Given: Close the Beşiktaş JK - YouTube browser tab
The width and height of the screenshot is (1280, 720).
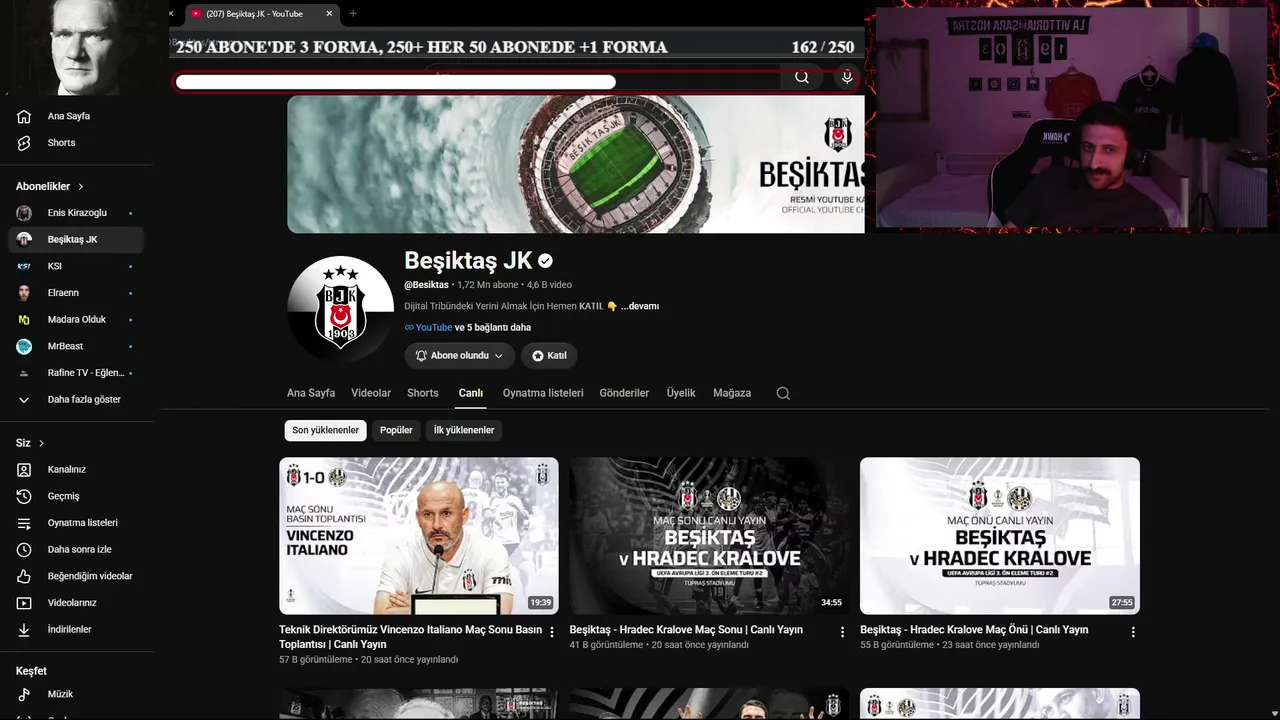Looking at the screenshot, I should pos(329,13).
